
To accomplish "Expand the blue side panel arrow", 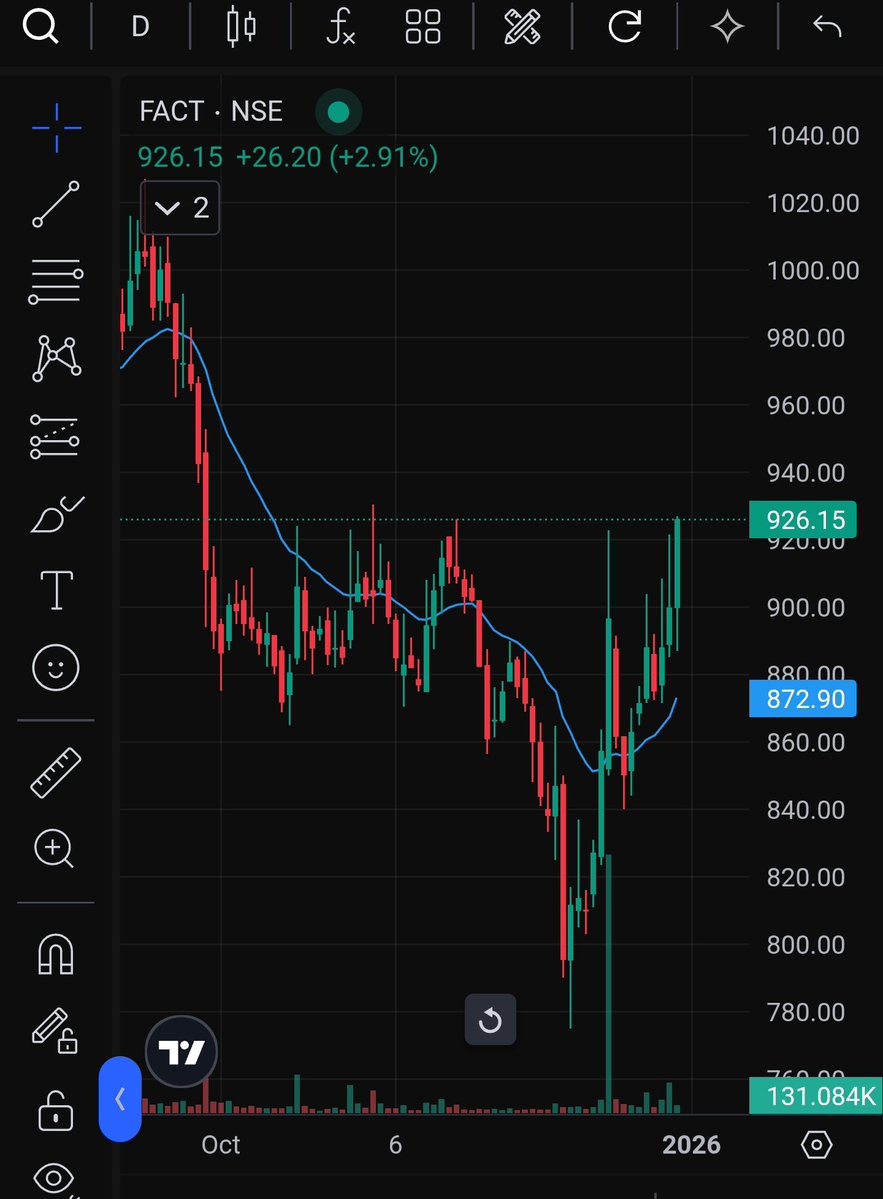I will click(x=120, y=1099).
